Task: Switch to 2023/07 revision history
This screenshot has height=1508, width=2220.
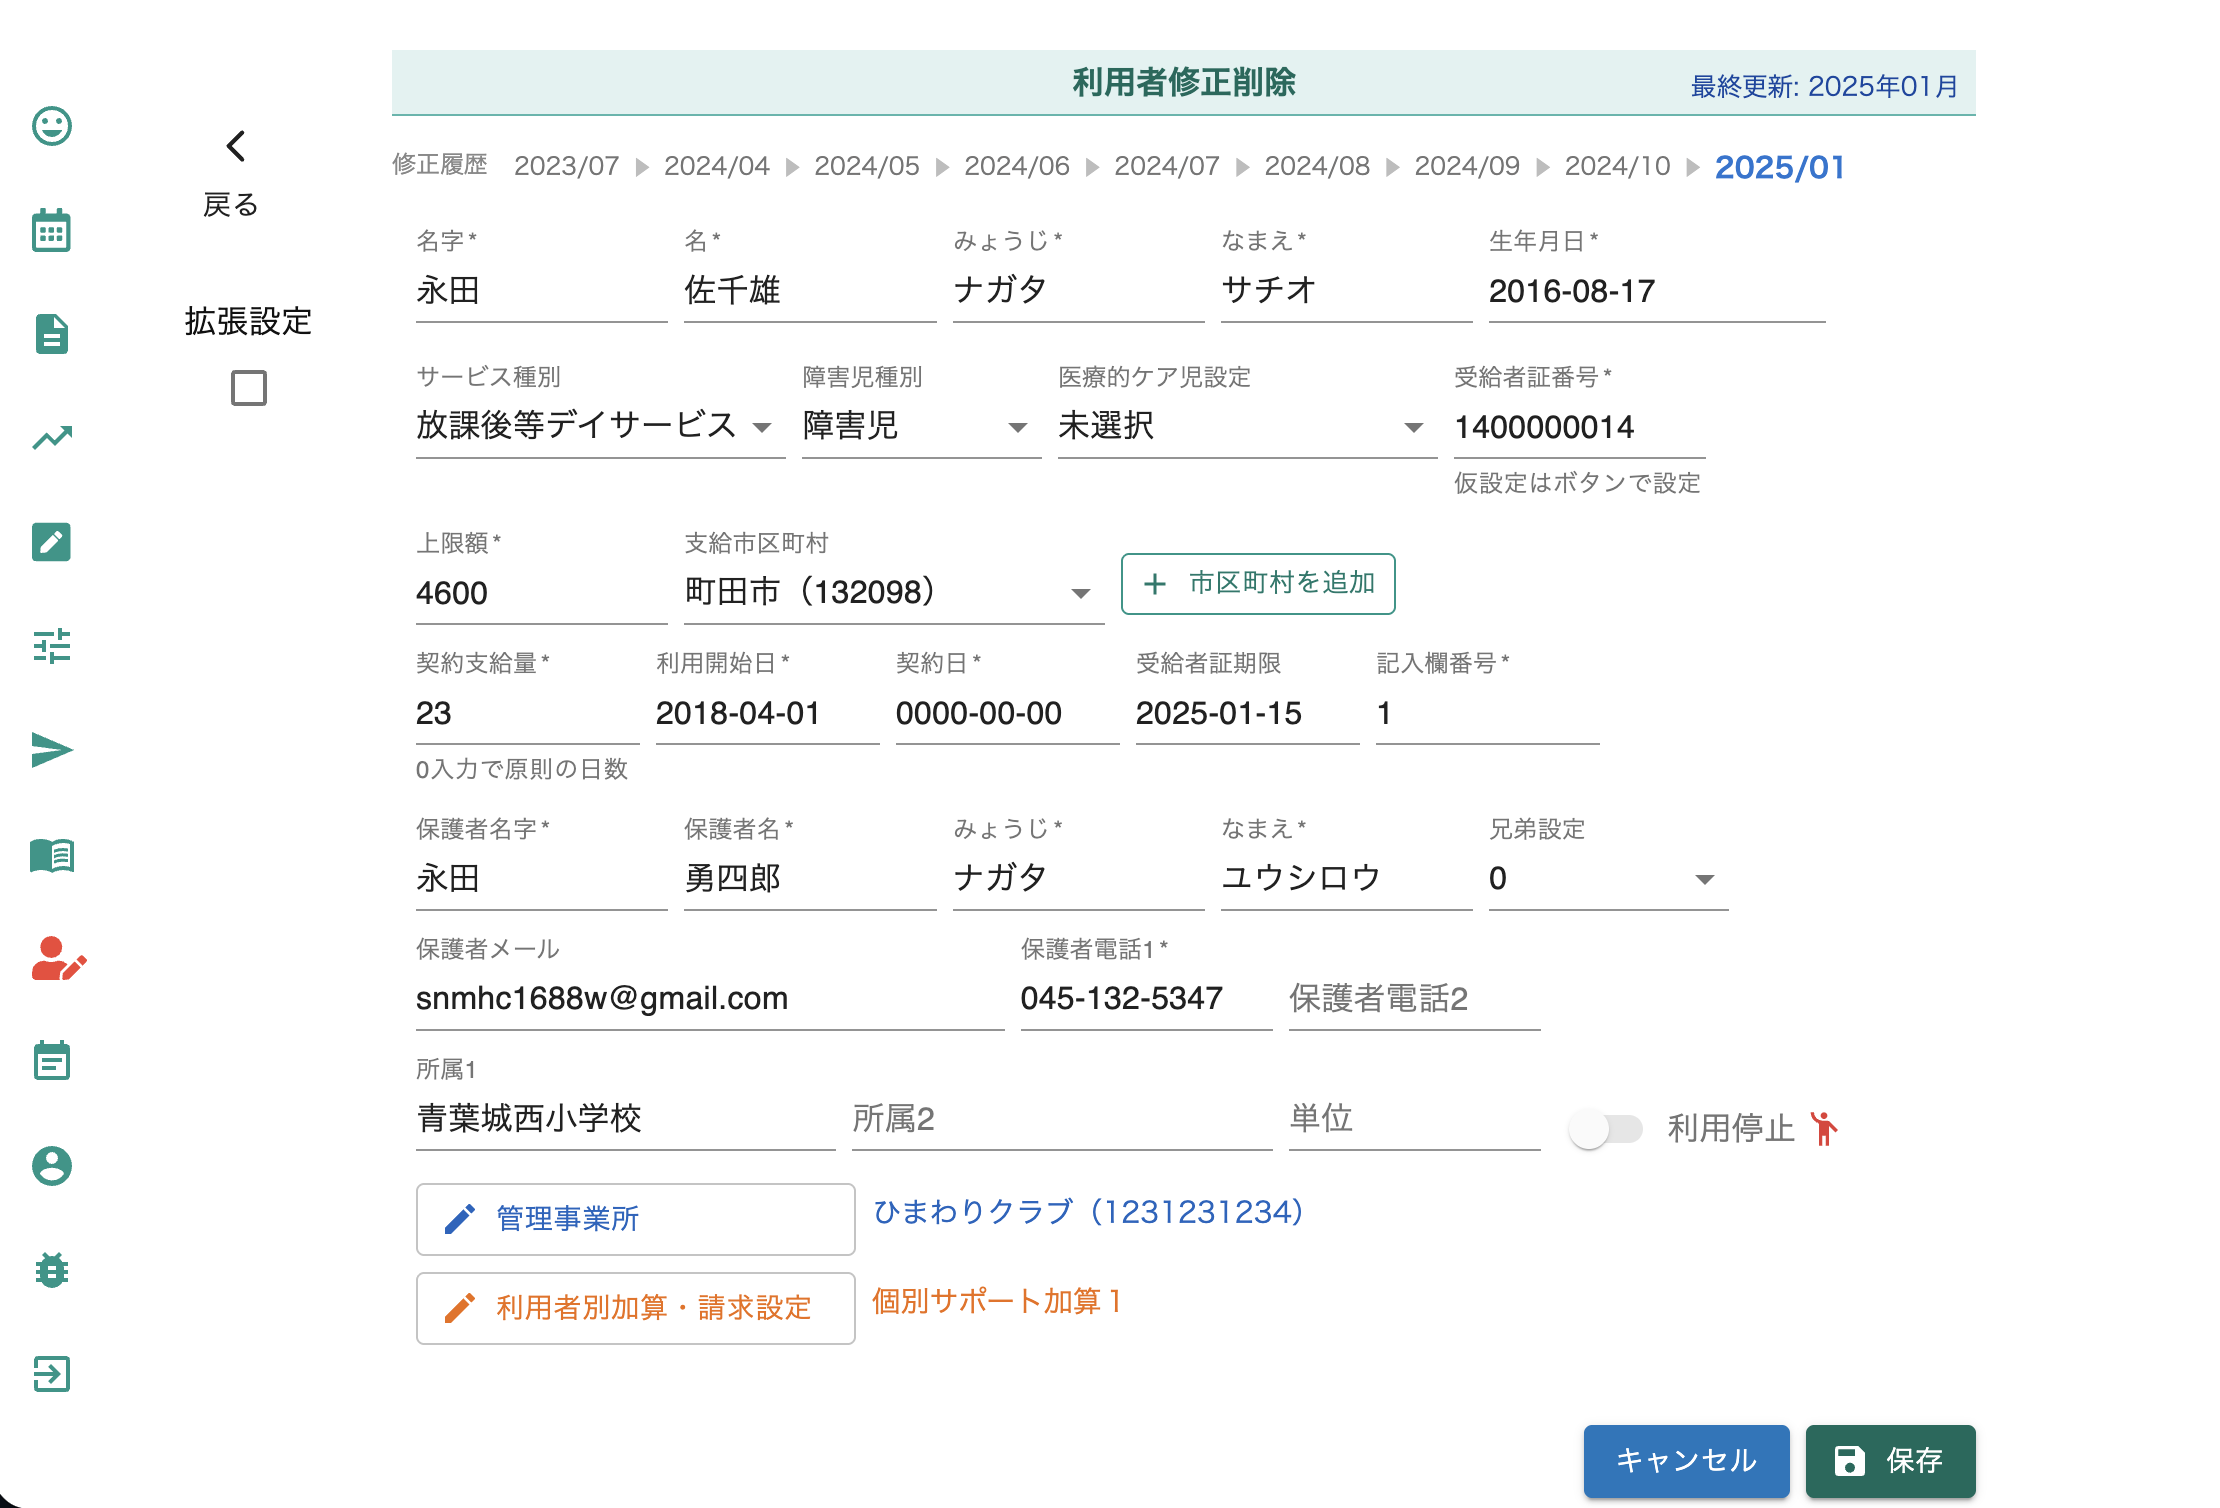Action: (566, 166)
